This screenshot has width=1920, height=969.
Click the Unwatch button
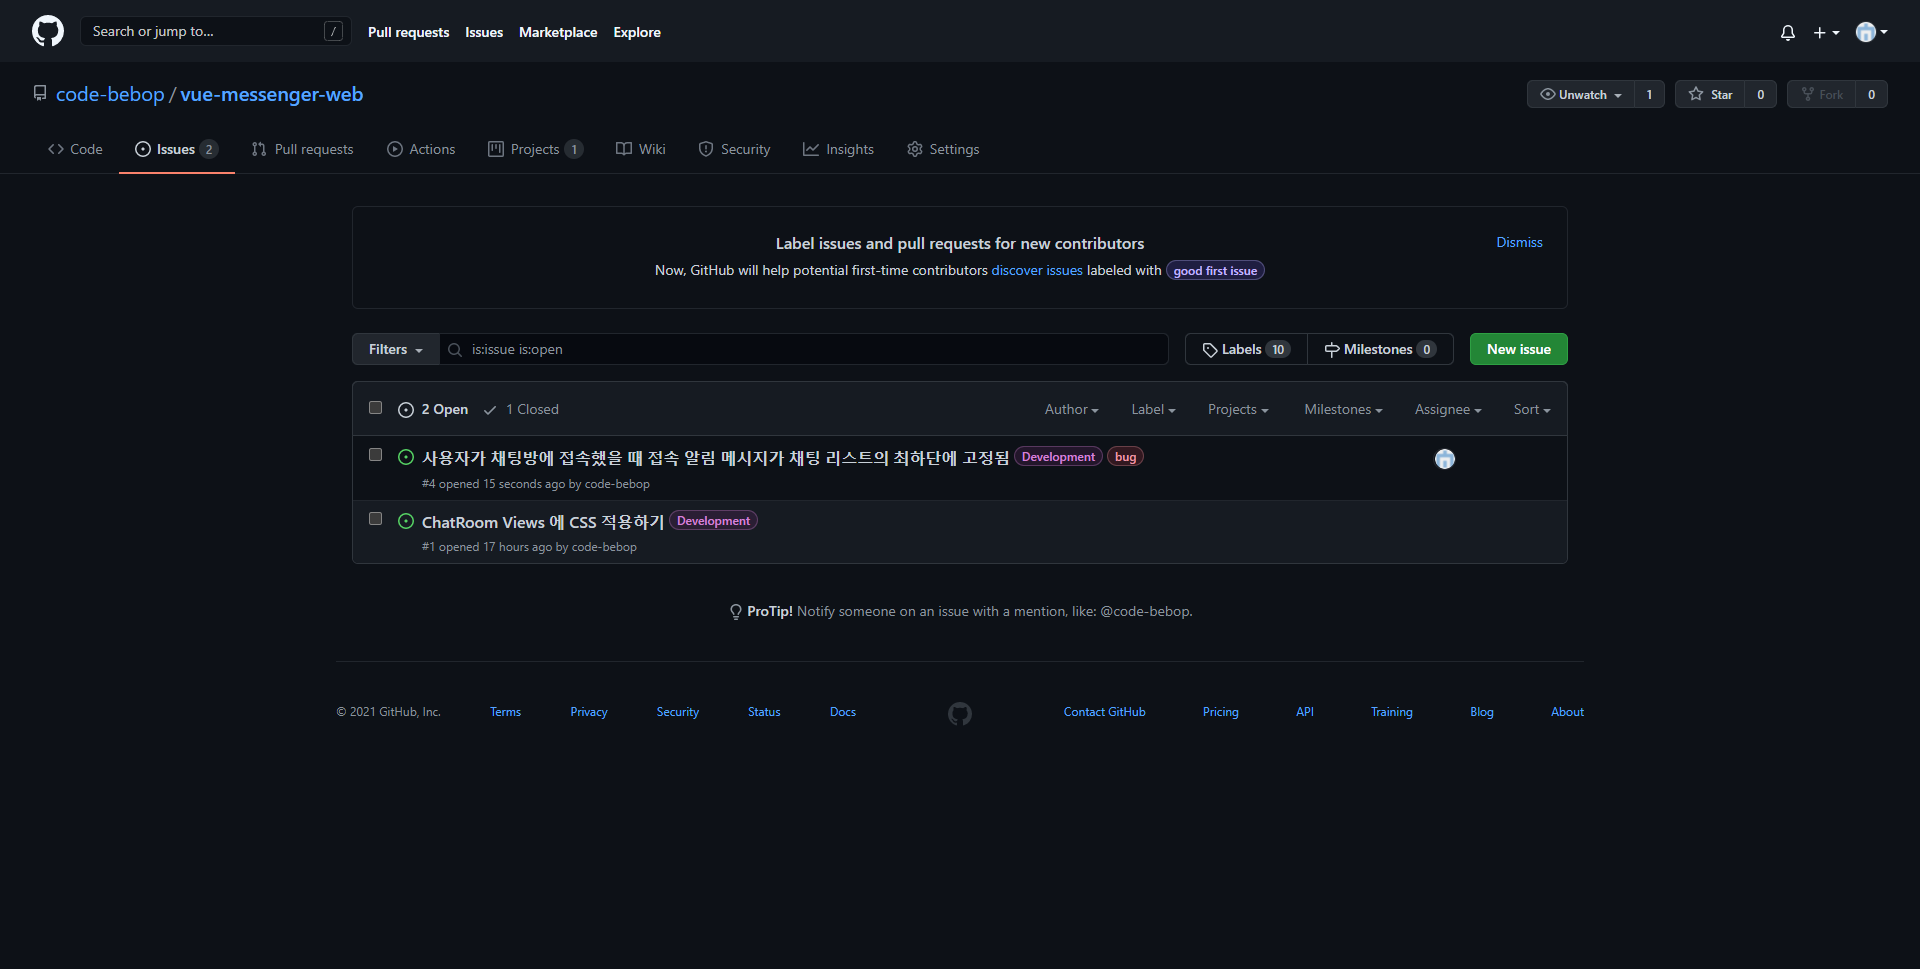point(1580,94)
